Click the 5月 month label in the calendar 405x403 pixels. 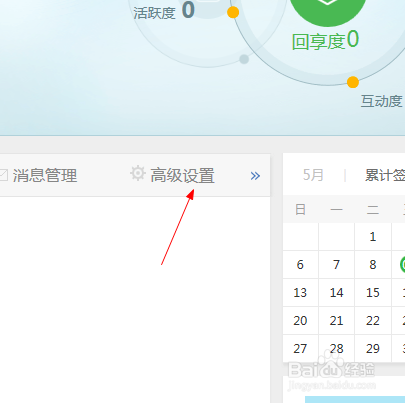click(313, 175)
